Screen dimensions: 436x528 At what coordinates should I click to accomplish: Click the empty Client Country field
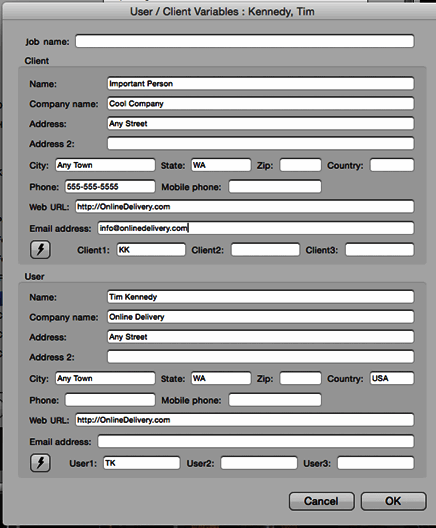click(392, 165)
